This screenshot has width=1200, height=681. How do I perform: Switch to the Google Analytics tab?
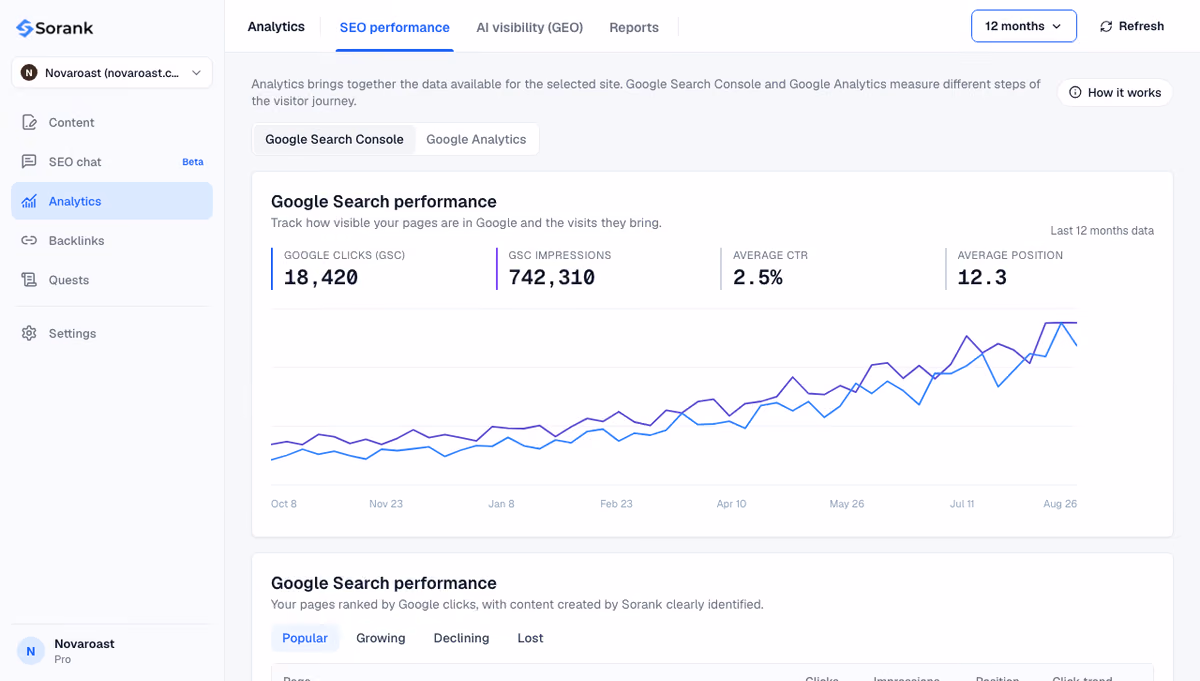[476, 139]
